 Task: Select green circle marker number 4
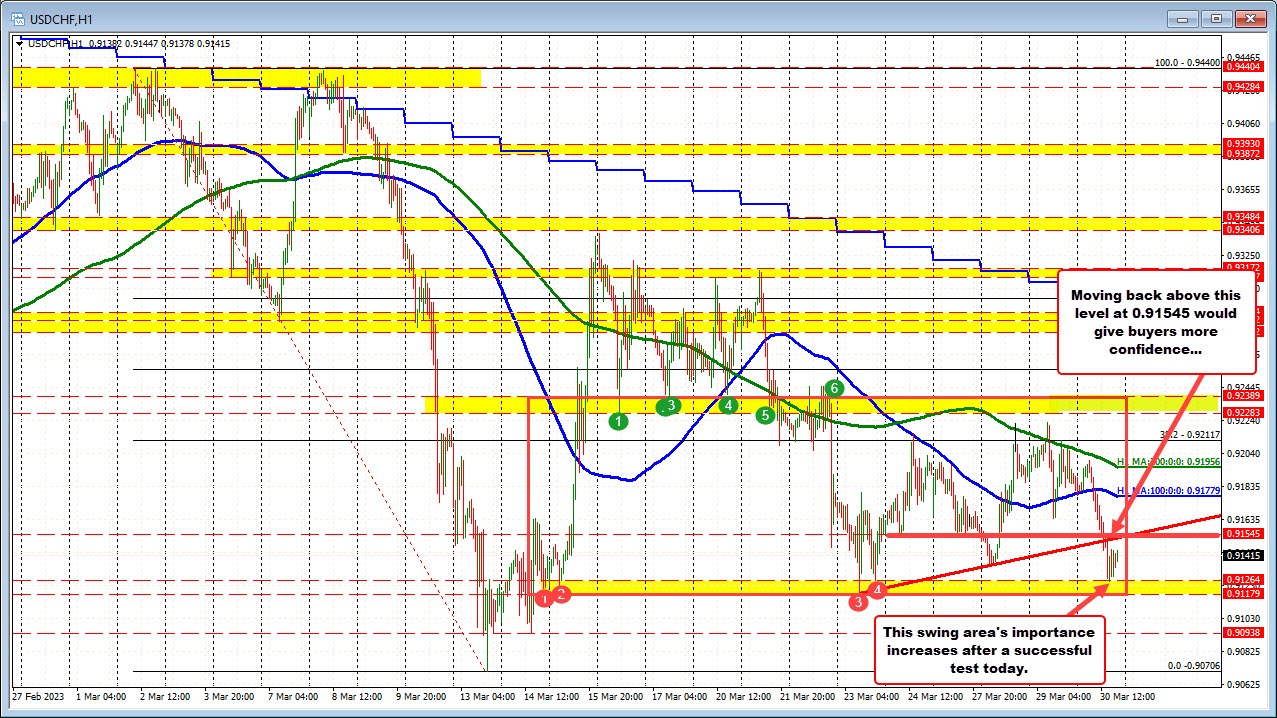[x=728, y=405]
